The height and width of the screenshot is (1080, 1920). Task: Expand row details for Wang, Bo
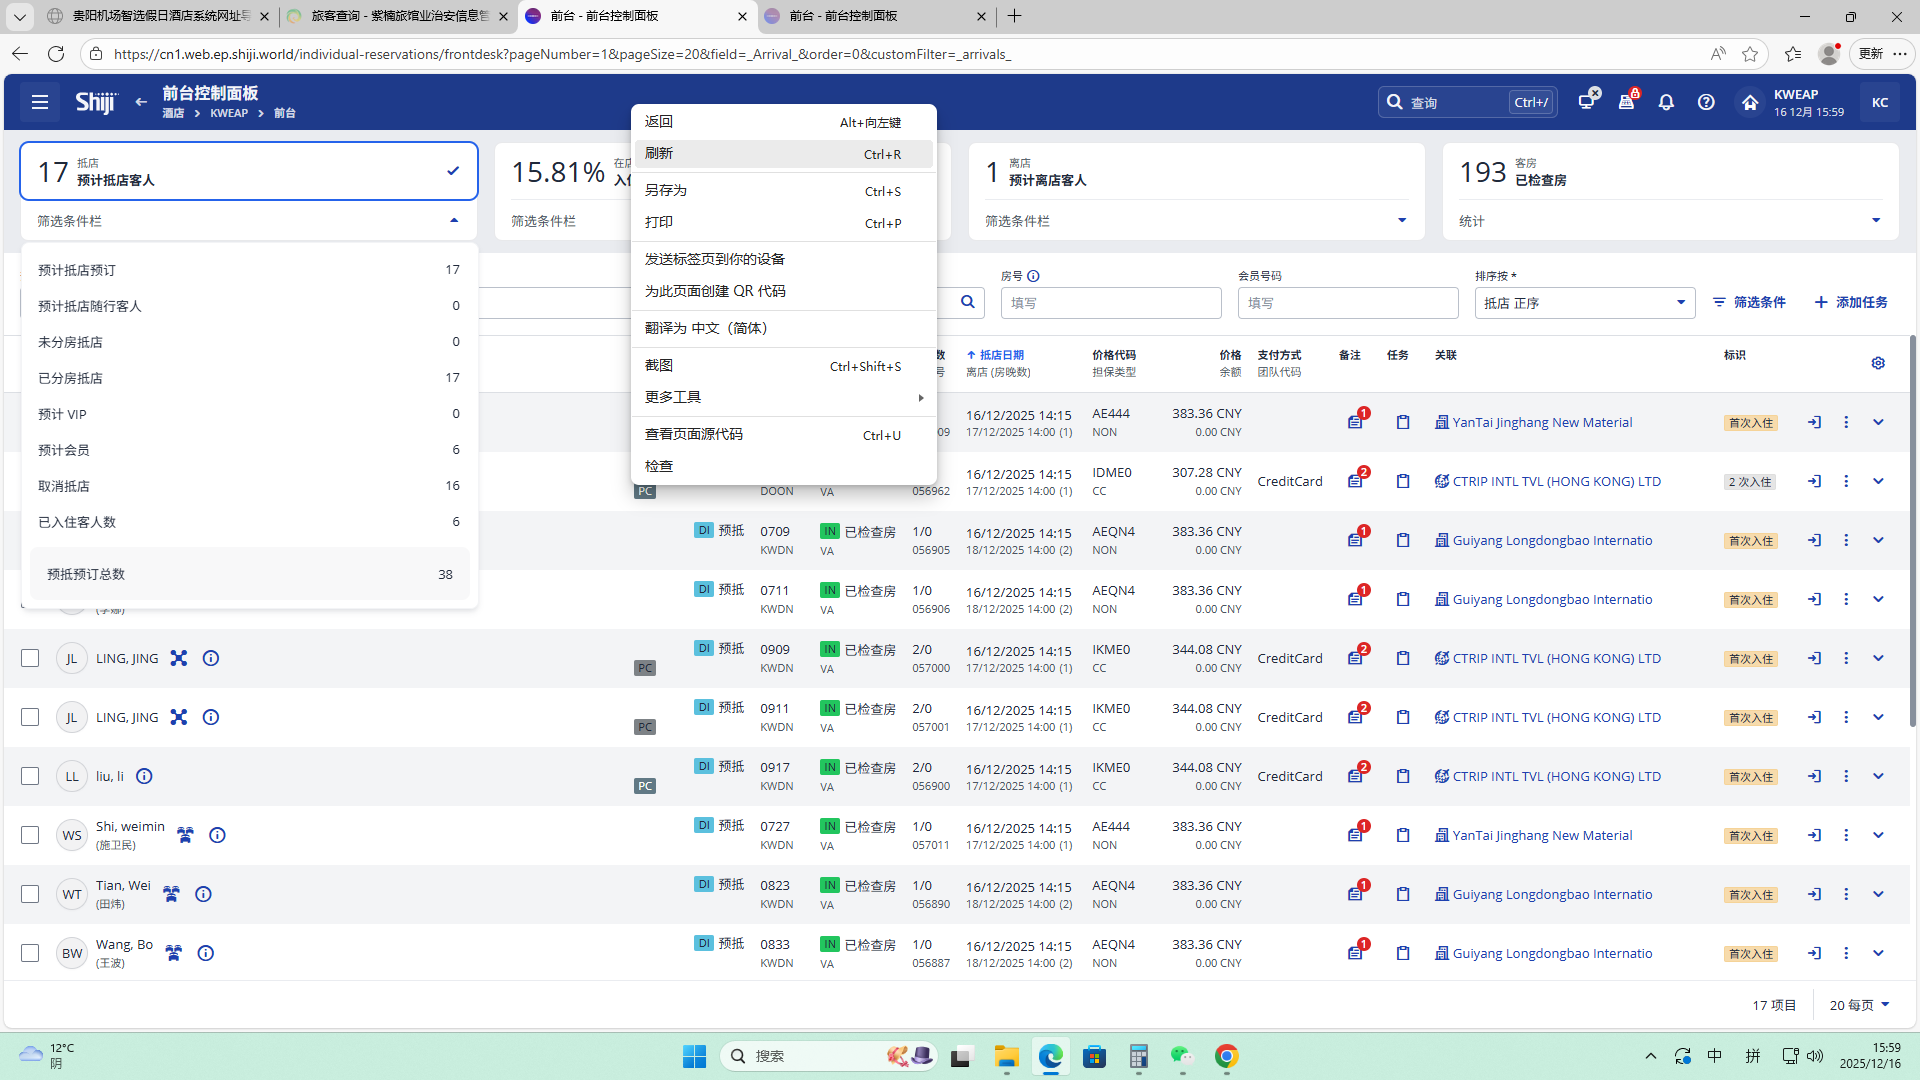pyautogui.click(x=1878, y=953)
